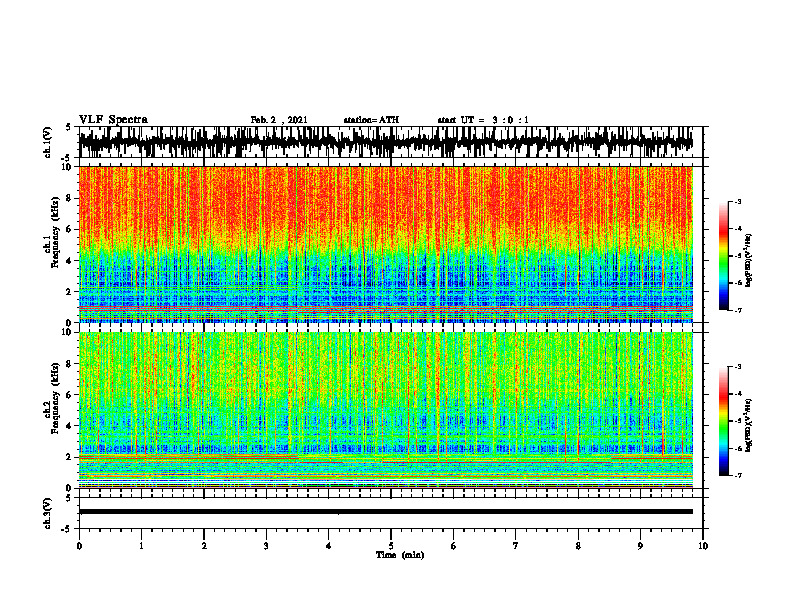This screenshot has width=792, height=612.
Task: Click time axis tick label 4
Action: tap(329, 546)
